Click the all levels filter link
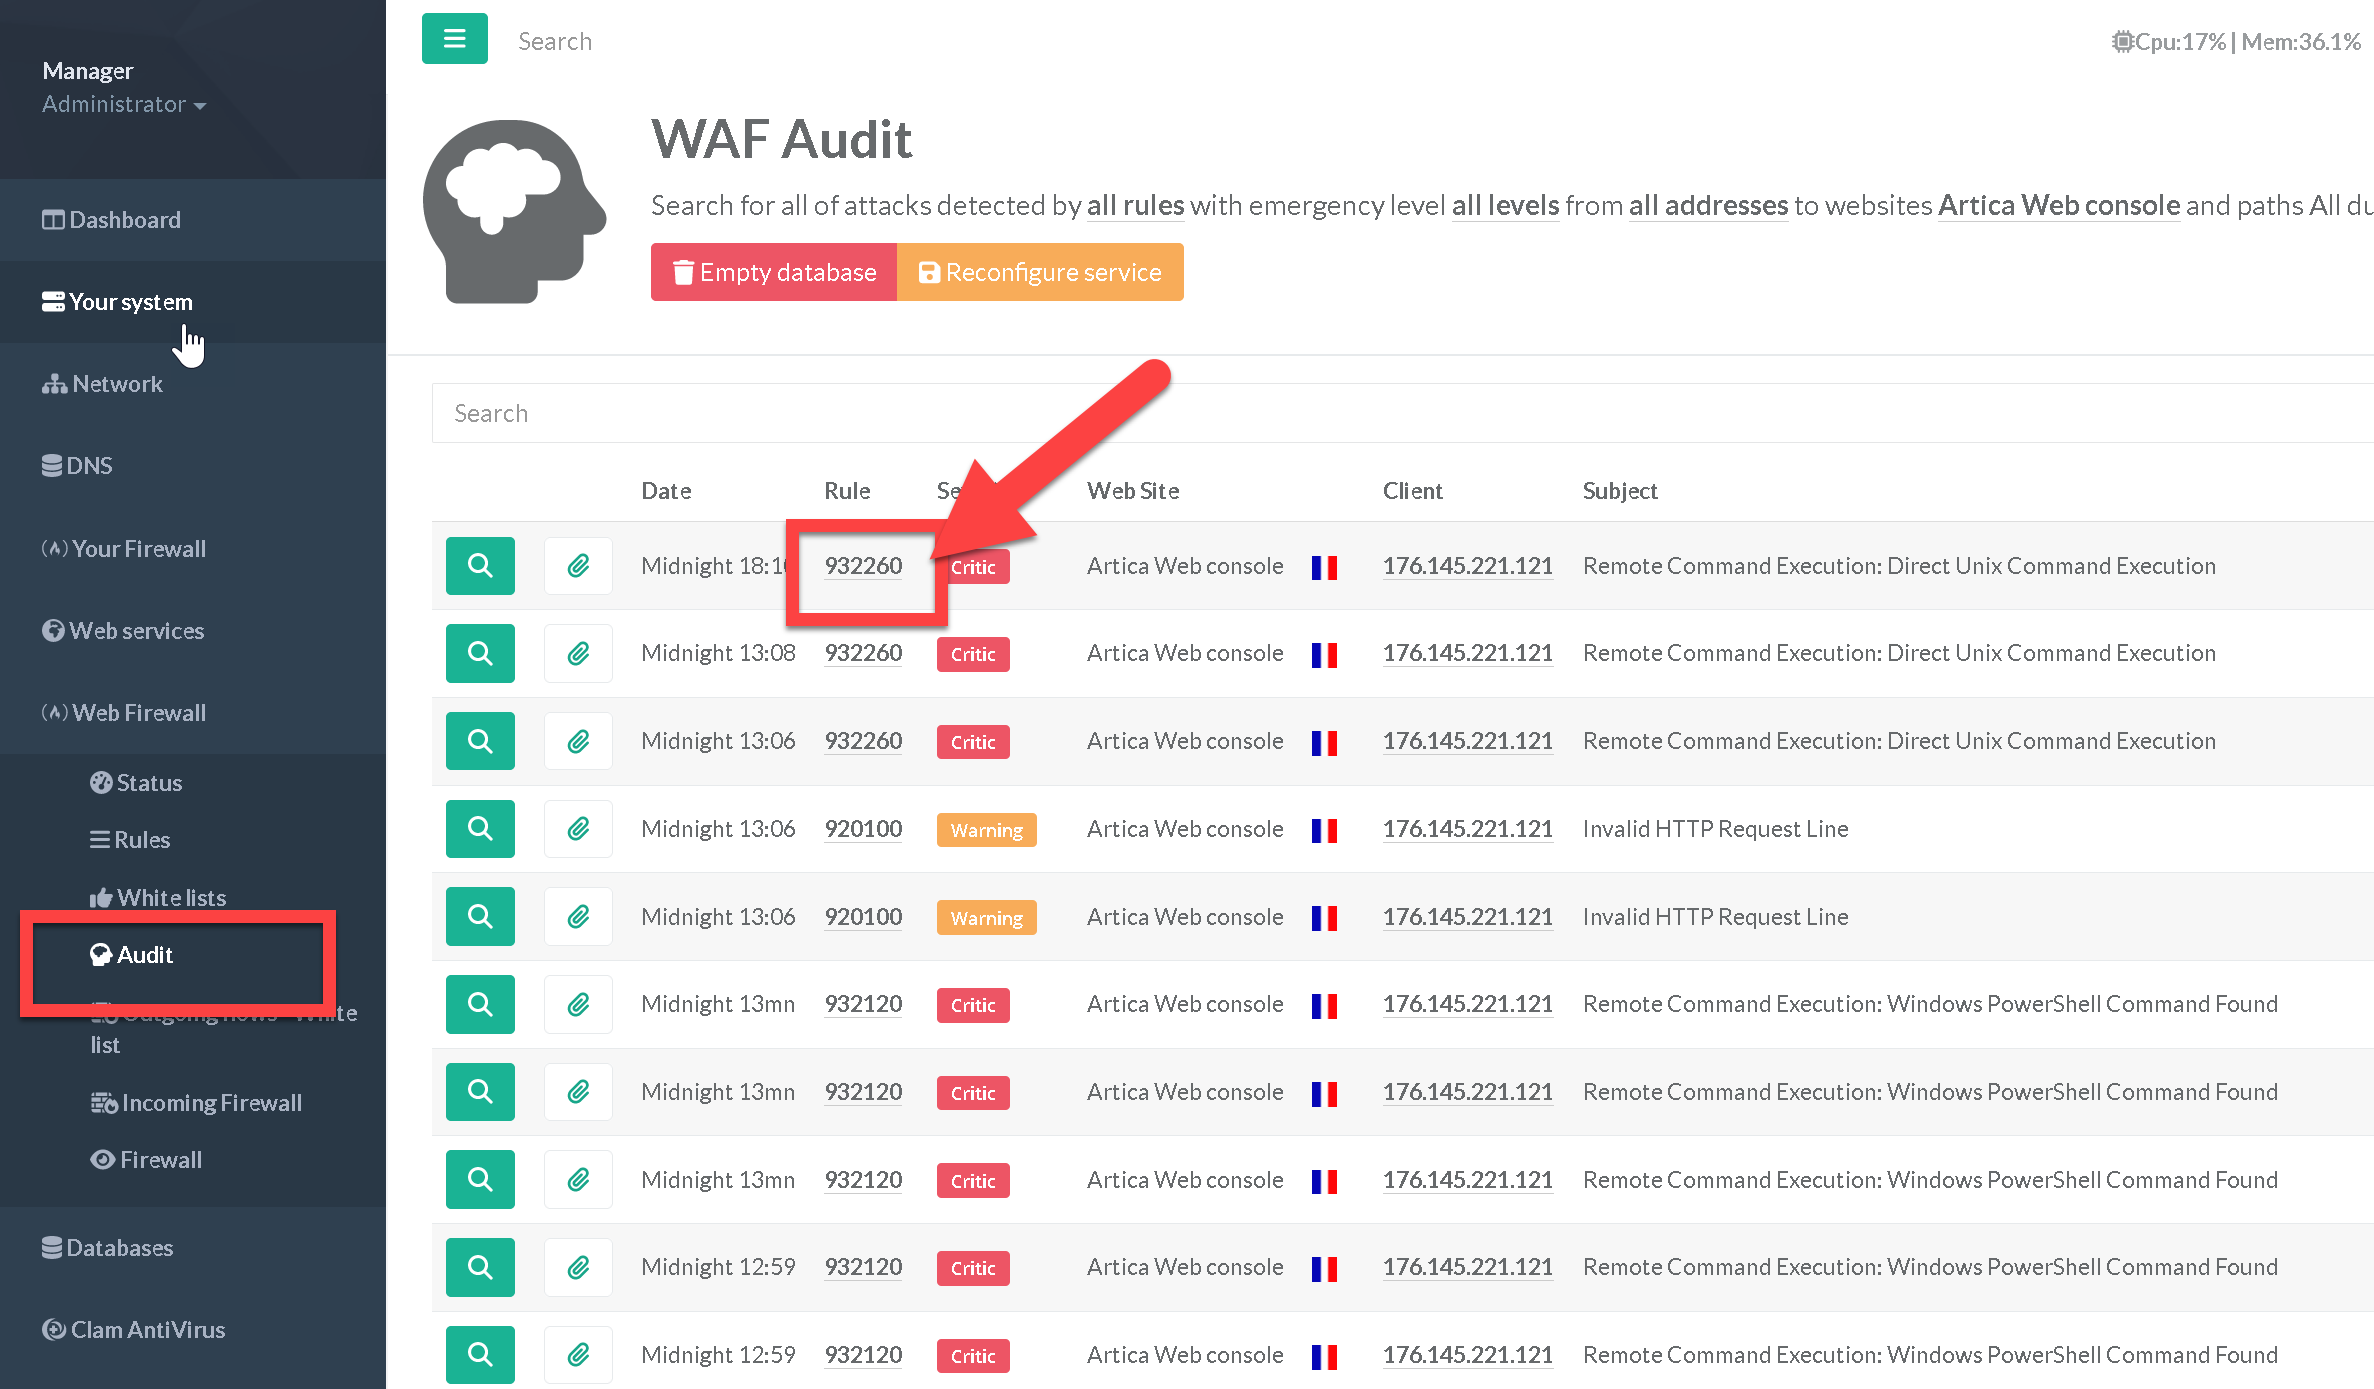The width and height of the screenshot is (2374, 1389). [x=1505, y=205]
